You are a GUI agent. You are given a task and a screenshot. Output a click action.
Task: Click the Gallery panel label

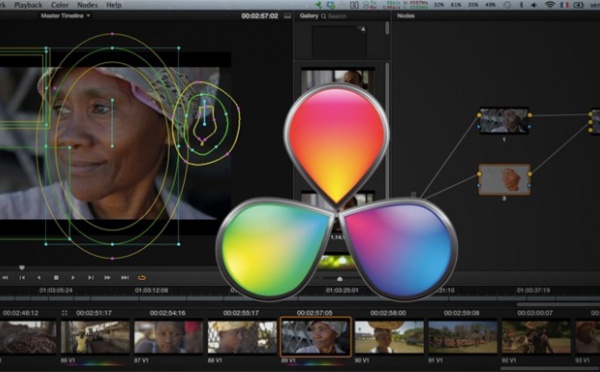pyautogui.click(x=309, y=16)
